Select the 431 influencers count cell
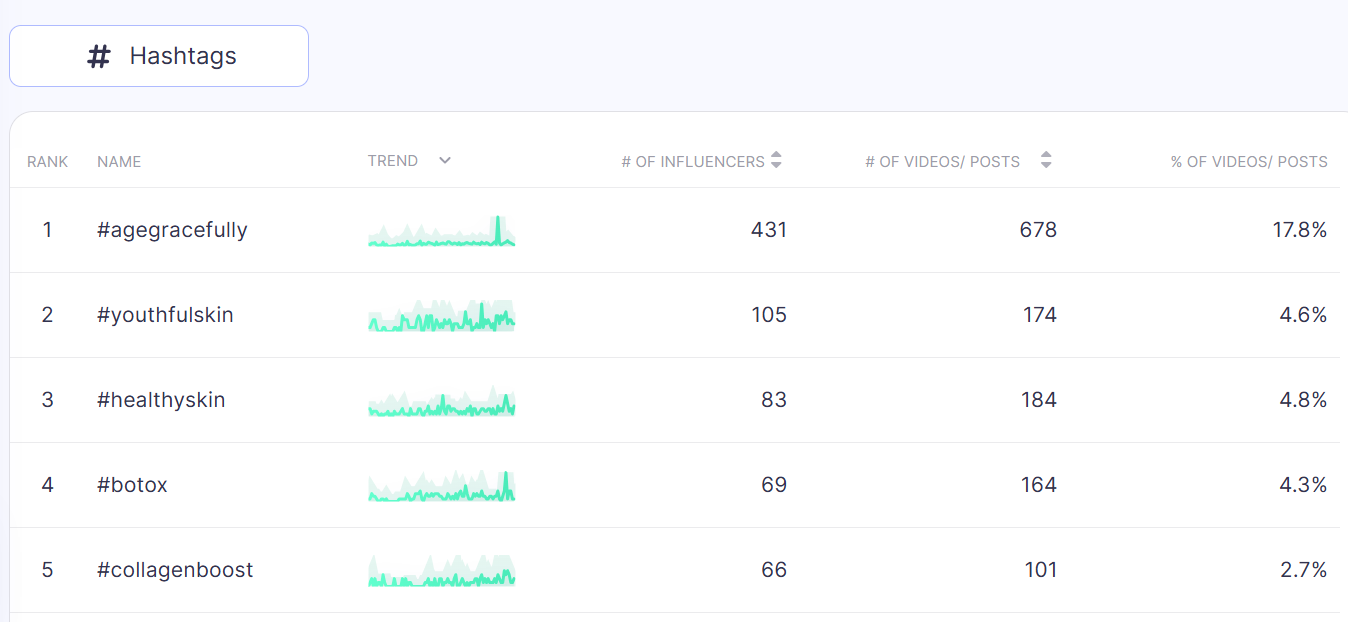Viewport: 1348px width, 622px height. click(x=769, y=230)
